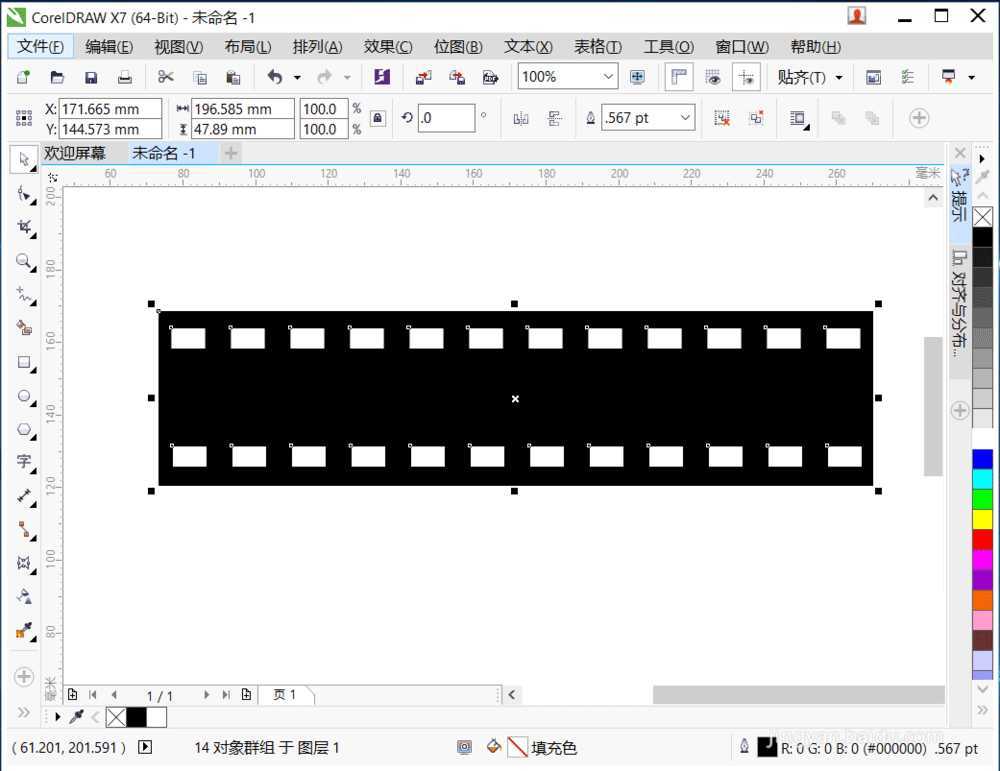Select the Ellipse tool

pyautogui.click(x=22, y=396)
